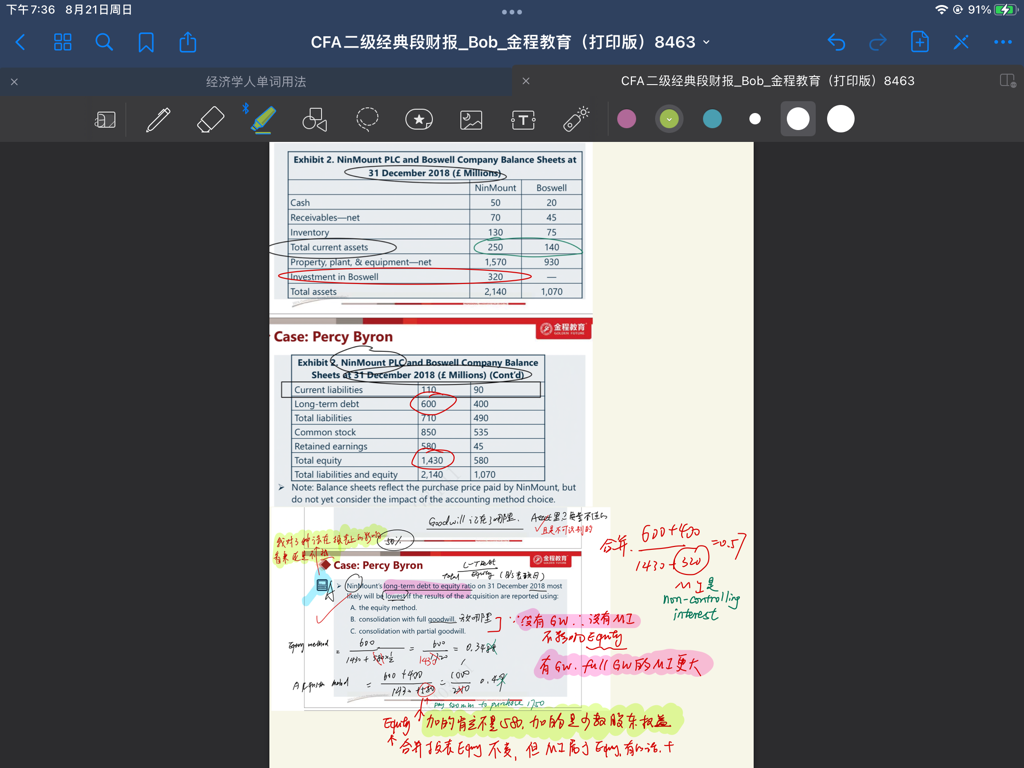
Task: Redo the last undone action
Action: coord(878,42)
